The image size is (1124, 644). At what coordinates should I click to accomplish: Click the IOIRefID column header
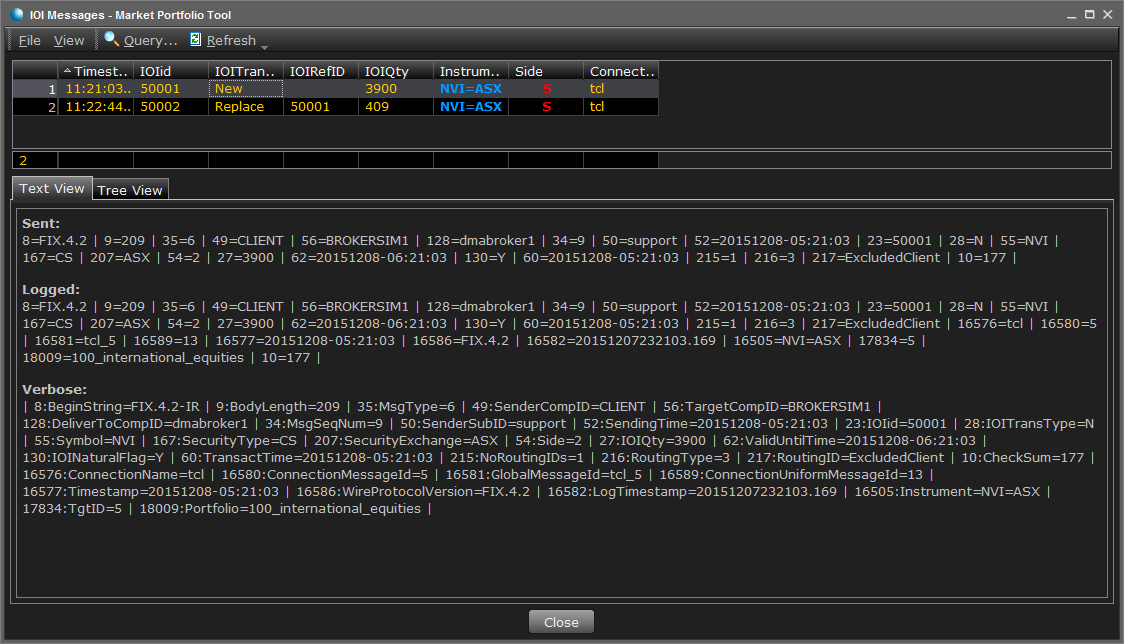pyautogui.click(x=320, y=71)
